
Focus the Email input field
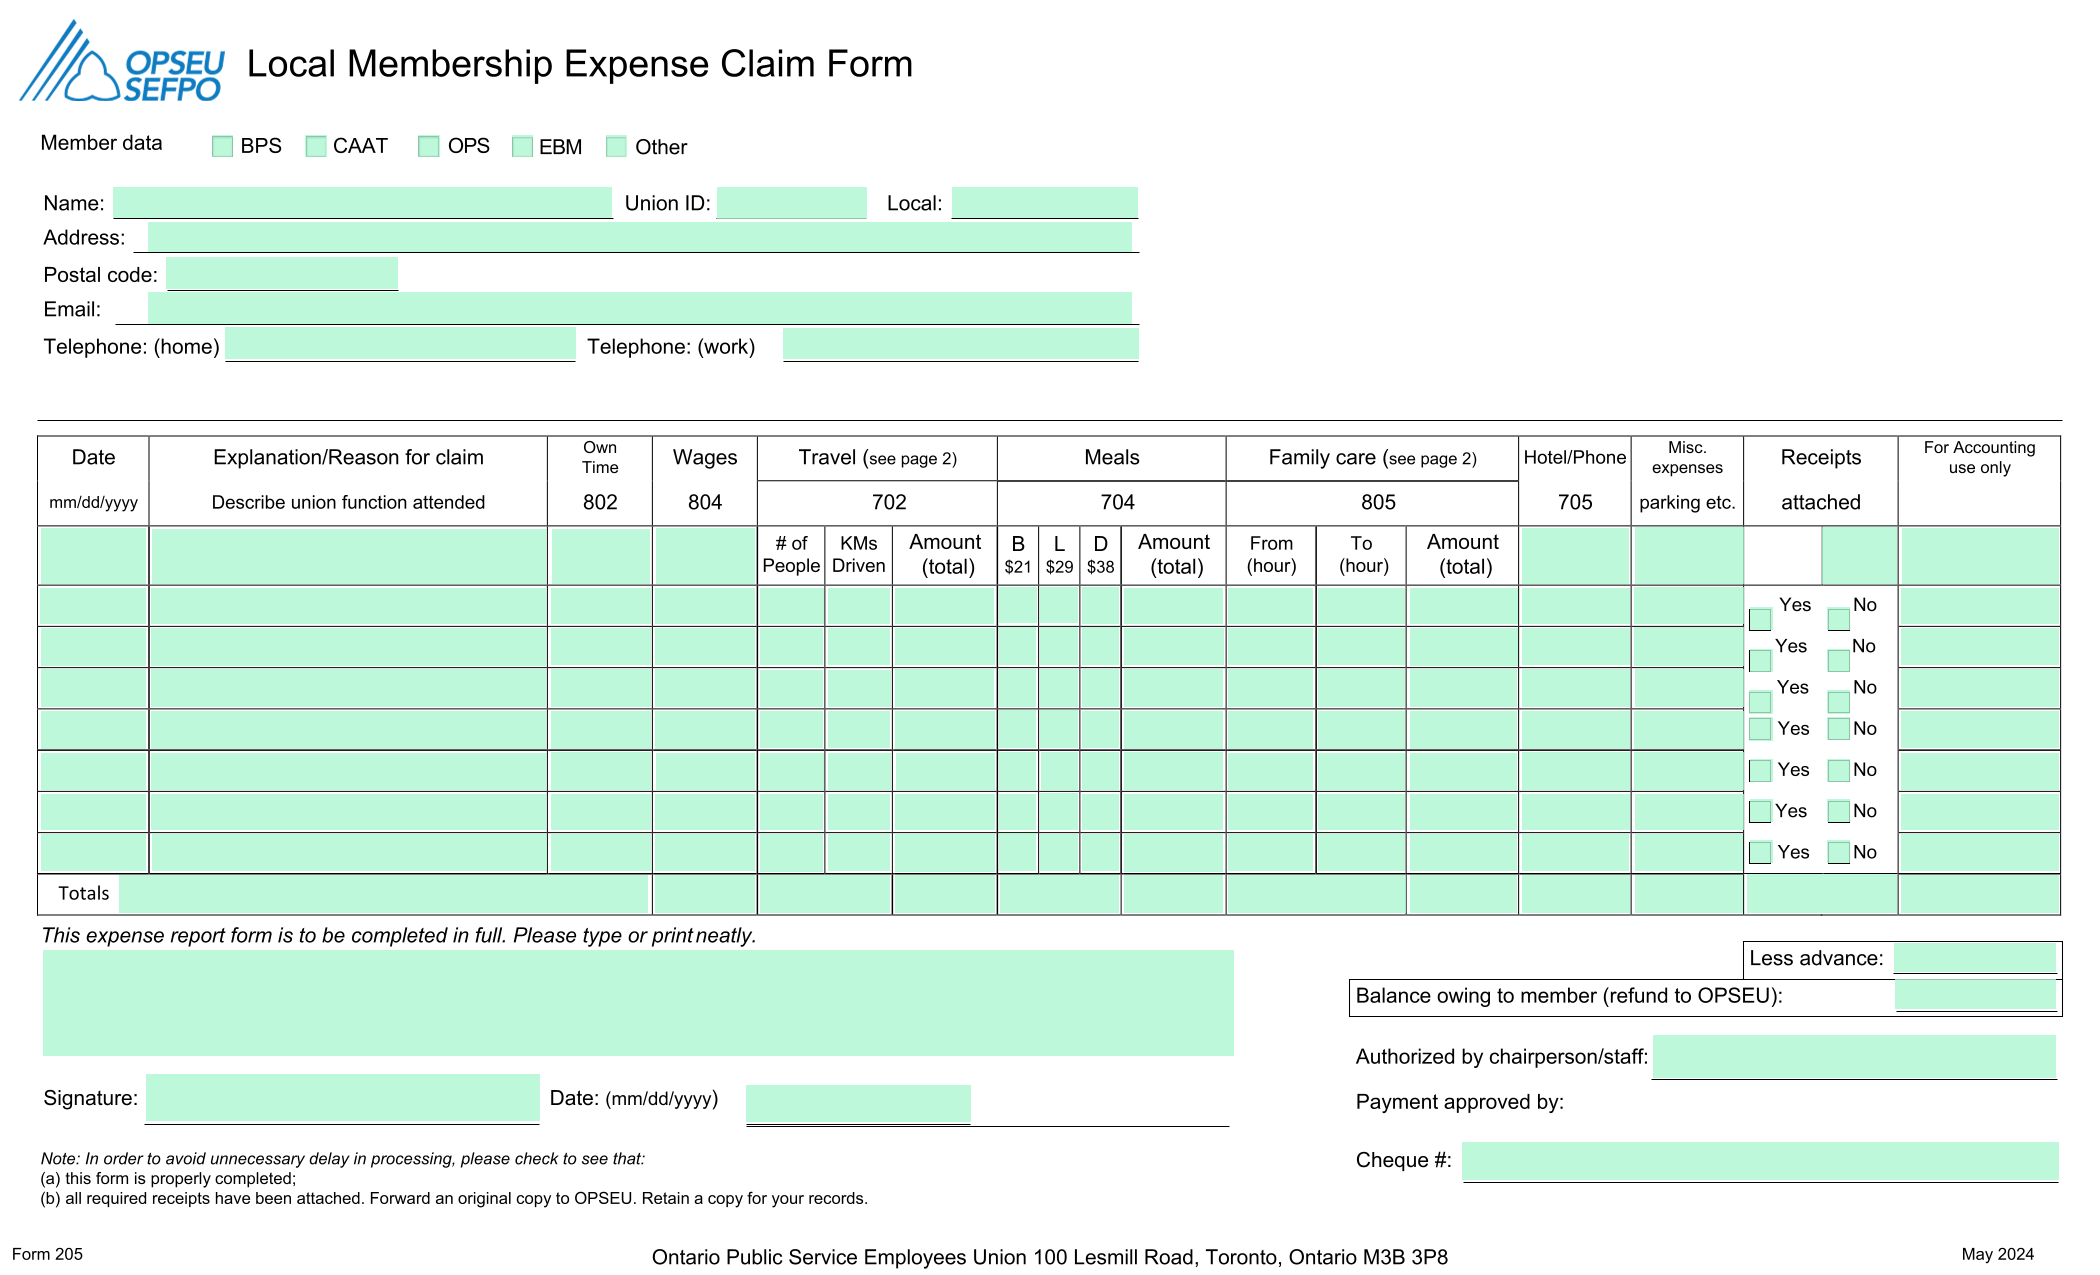(x=640, y=308)
